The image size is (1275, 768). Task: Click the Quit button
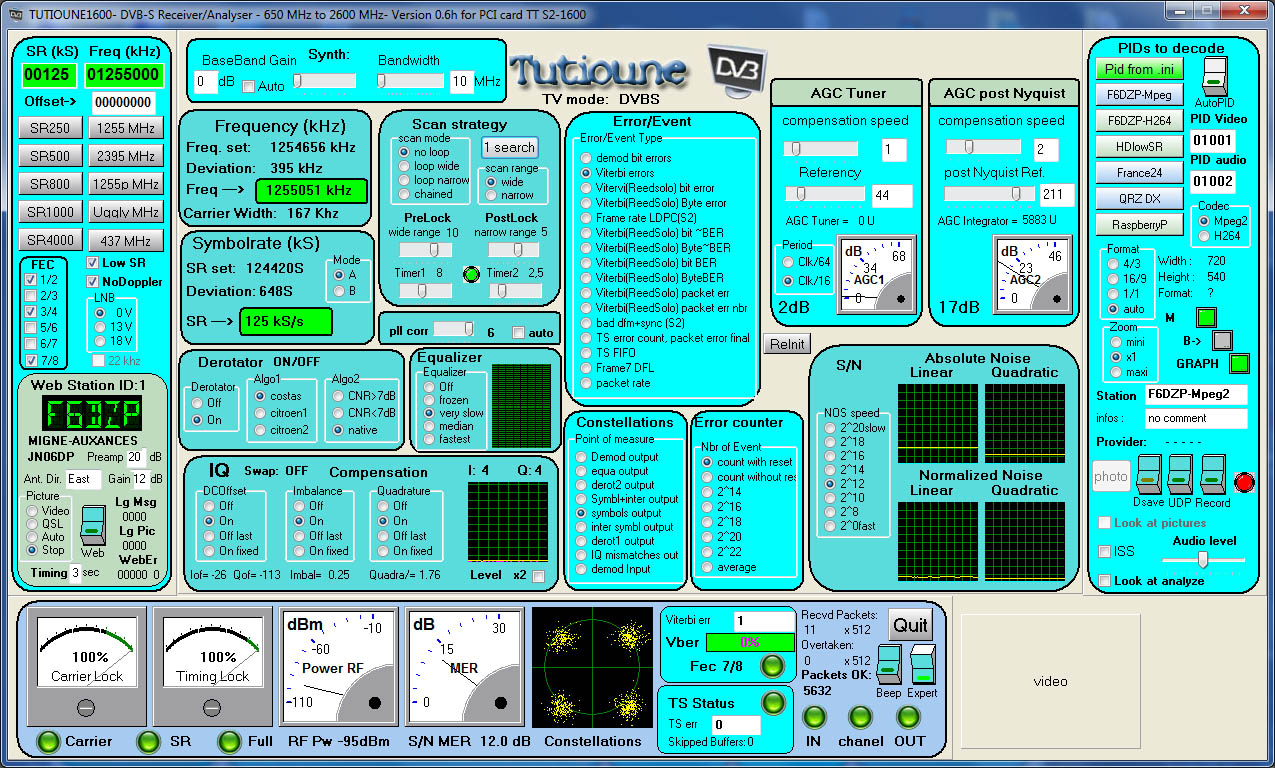pyautogui.click(x=909, y=624)
